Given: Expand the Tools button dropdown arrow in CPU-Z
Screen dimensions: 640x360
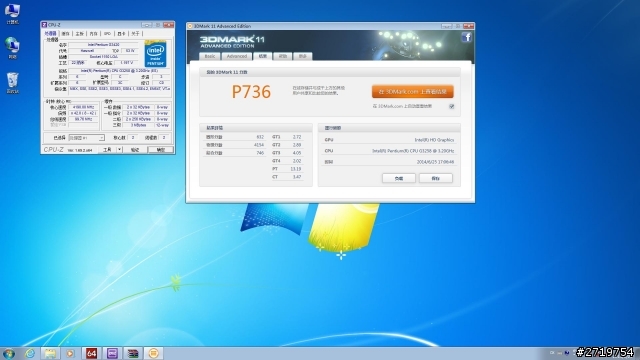Looking at the screenshot, I should coord(119,150).
